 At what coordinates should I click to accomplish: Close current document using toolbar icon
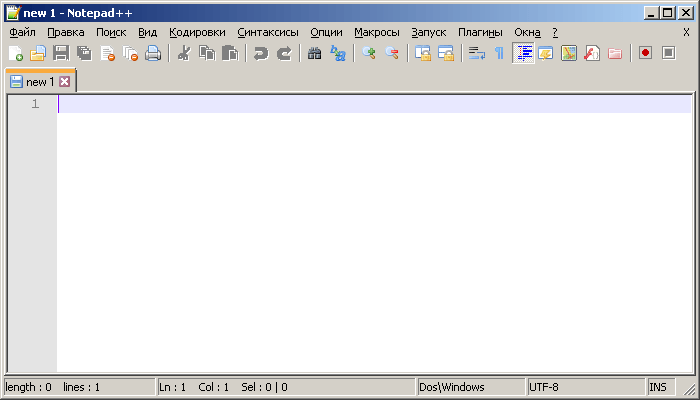point(108,53)
